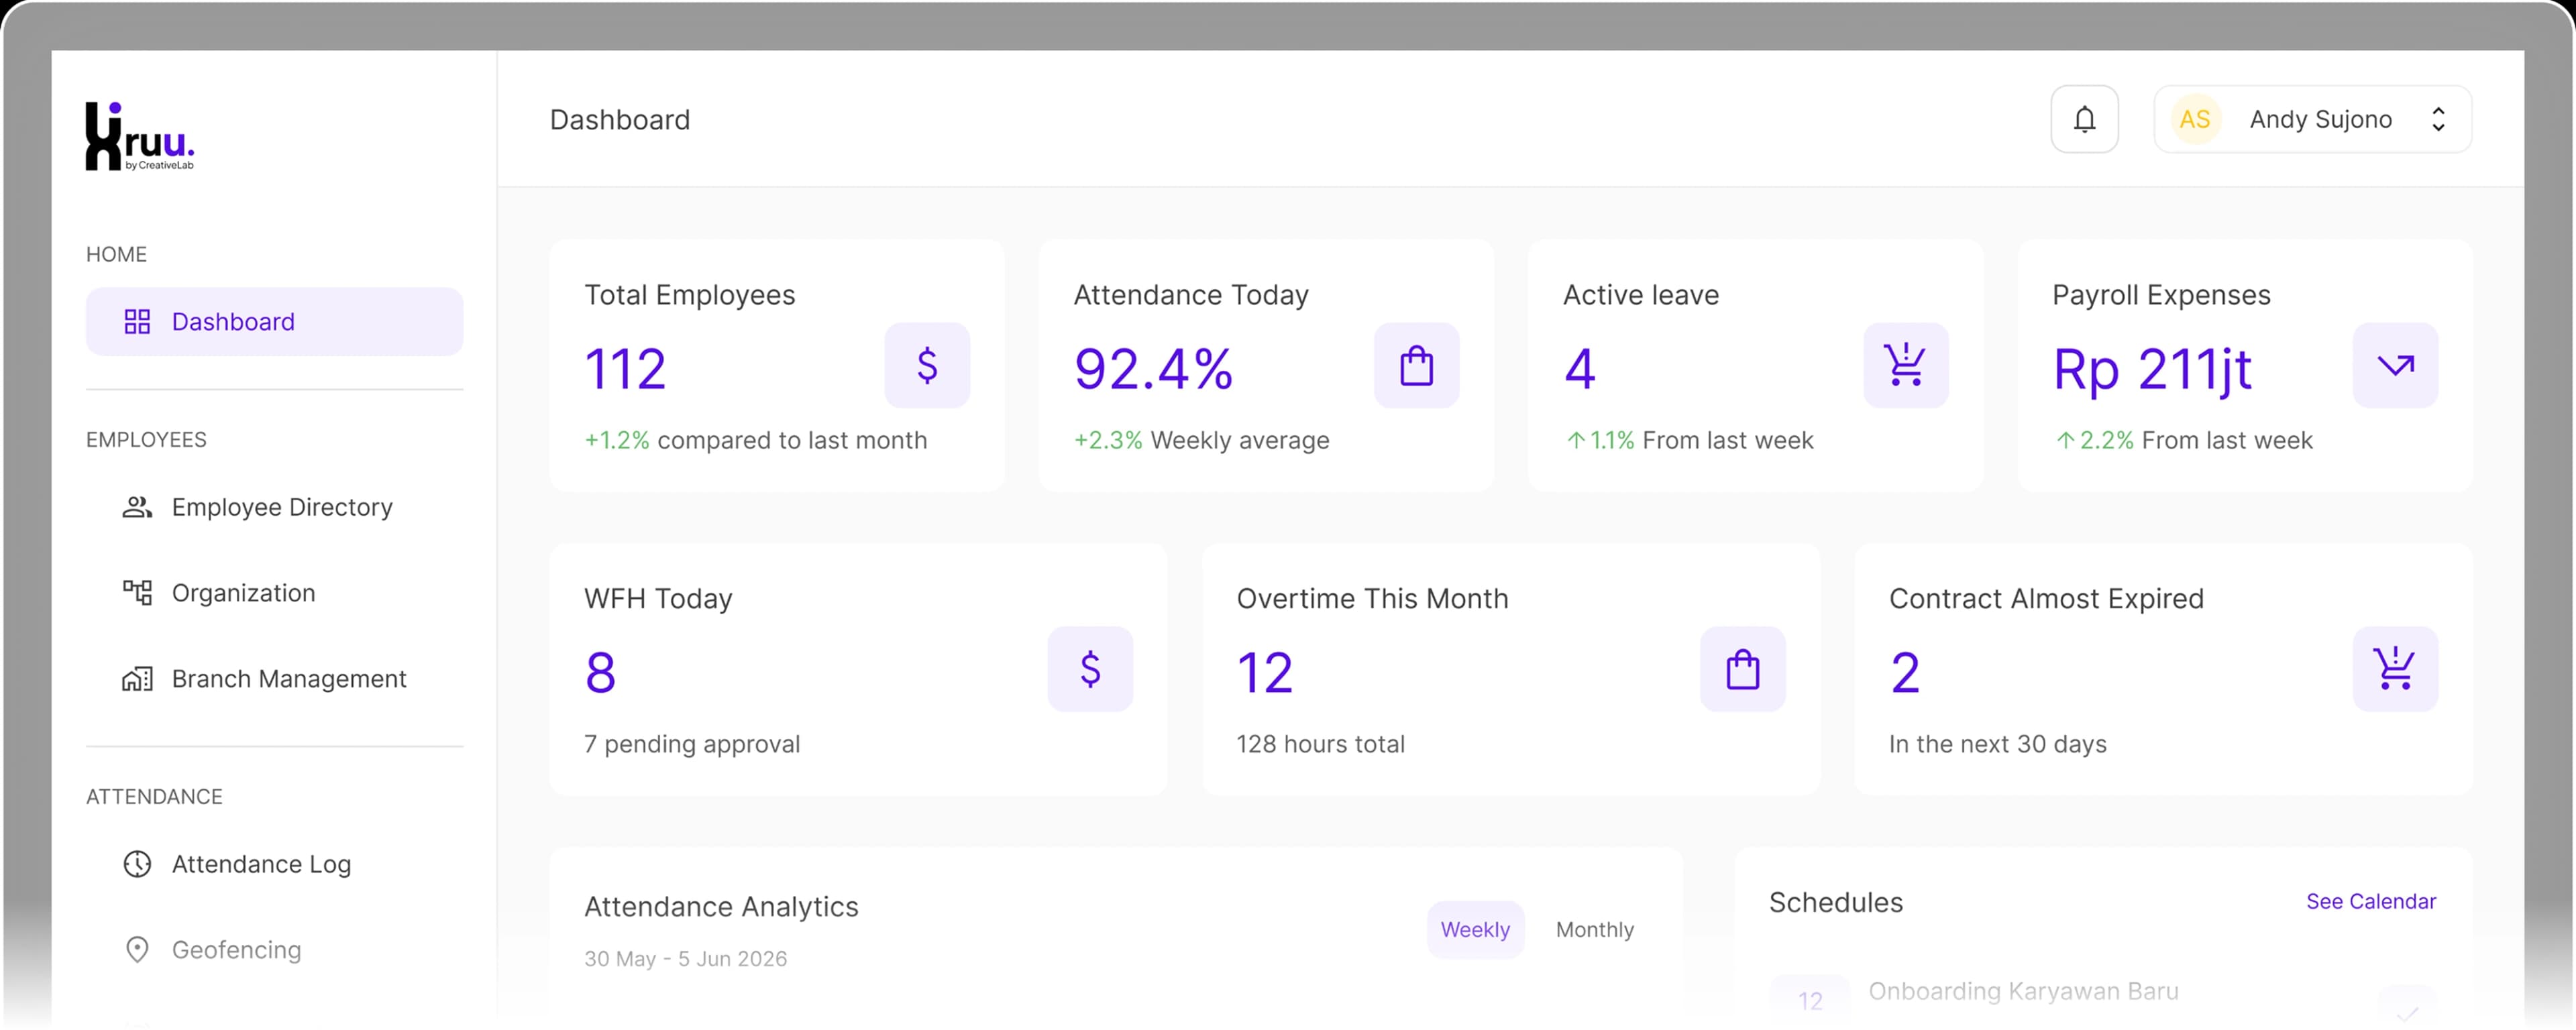
Task: Click the Rp 211jt payroll value
Action: coord(2152,371)
